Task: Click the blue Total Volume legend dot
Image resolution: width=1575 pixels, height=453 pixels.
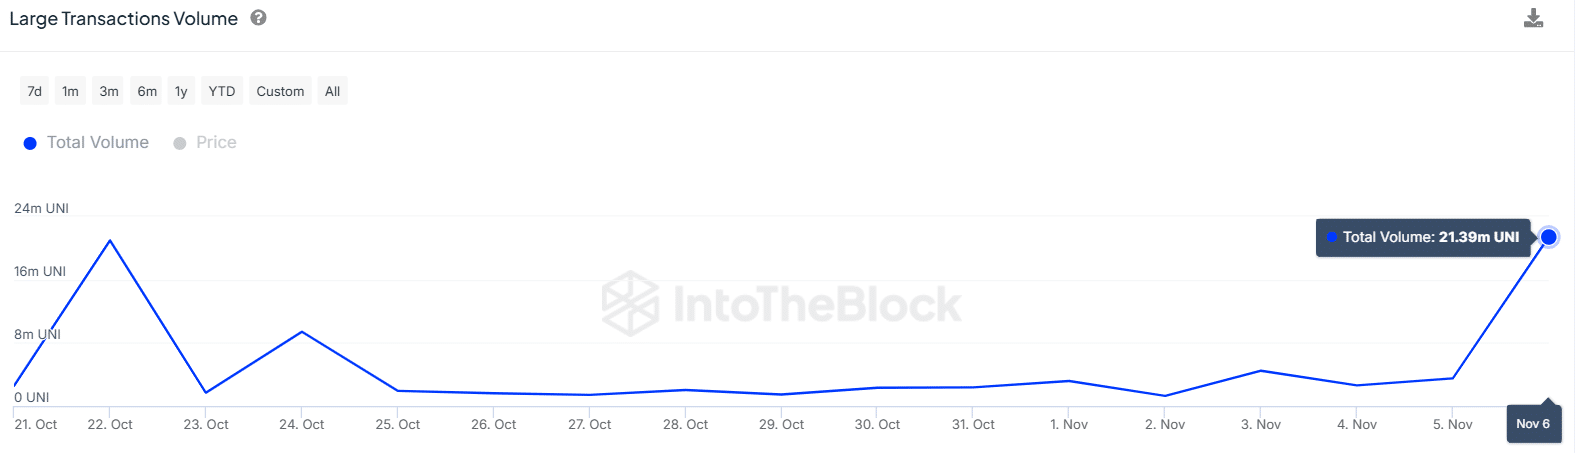Action: [x=30, y=143]
